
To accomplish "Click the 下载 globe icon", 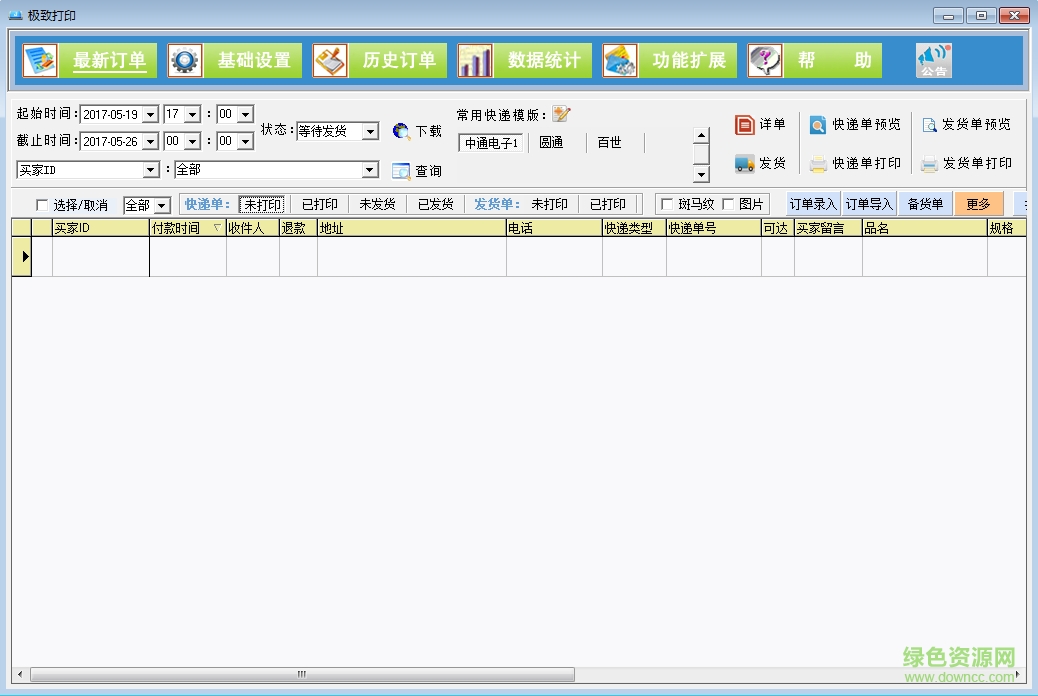I will click(401, 131).
